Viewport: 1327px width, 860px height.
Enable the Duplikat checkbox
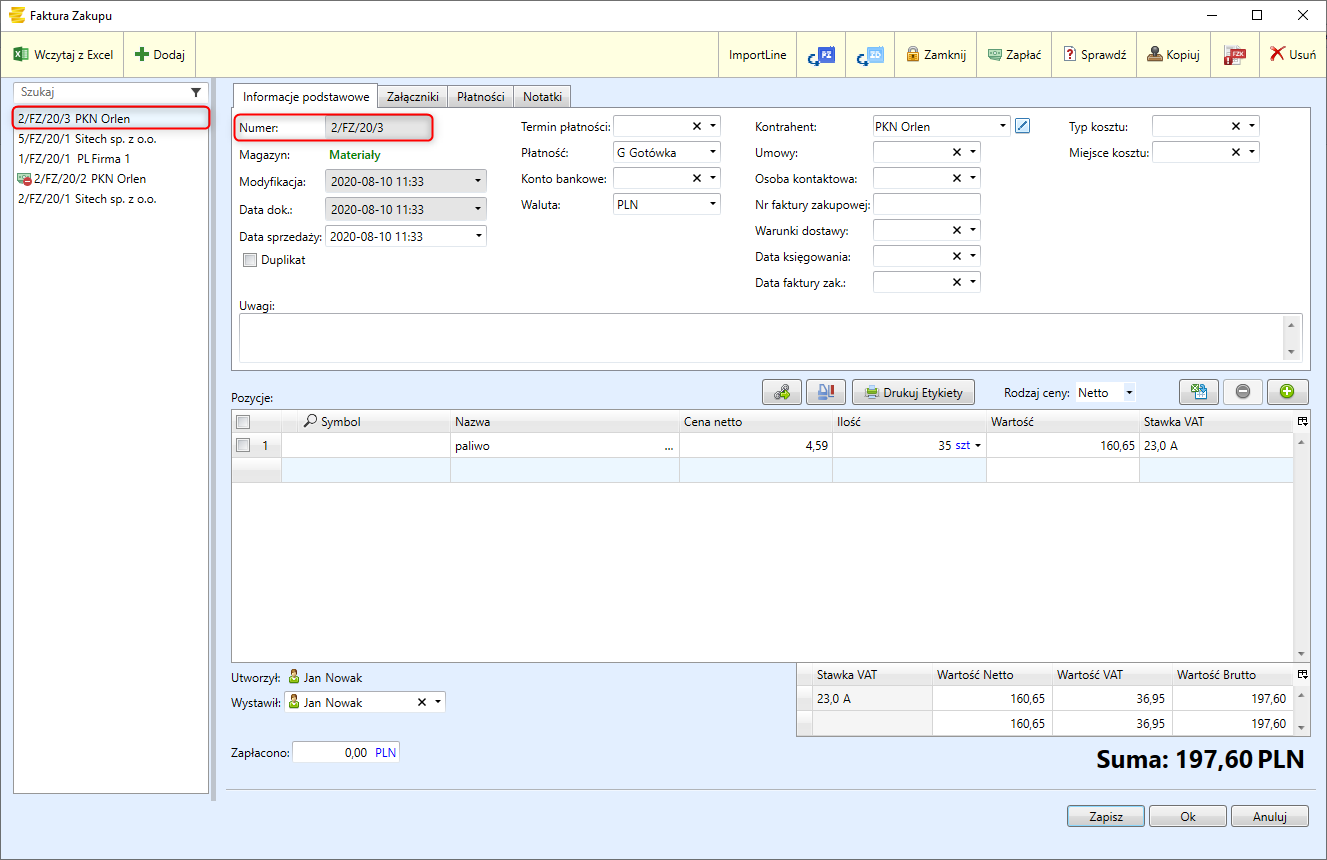coord(250,260)
